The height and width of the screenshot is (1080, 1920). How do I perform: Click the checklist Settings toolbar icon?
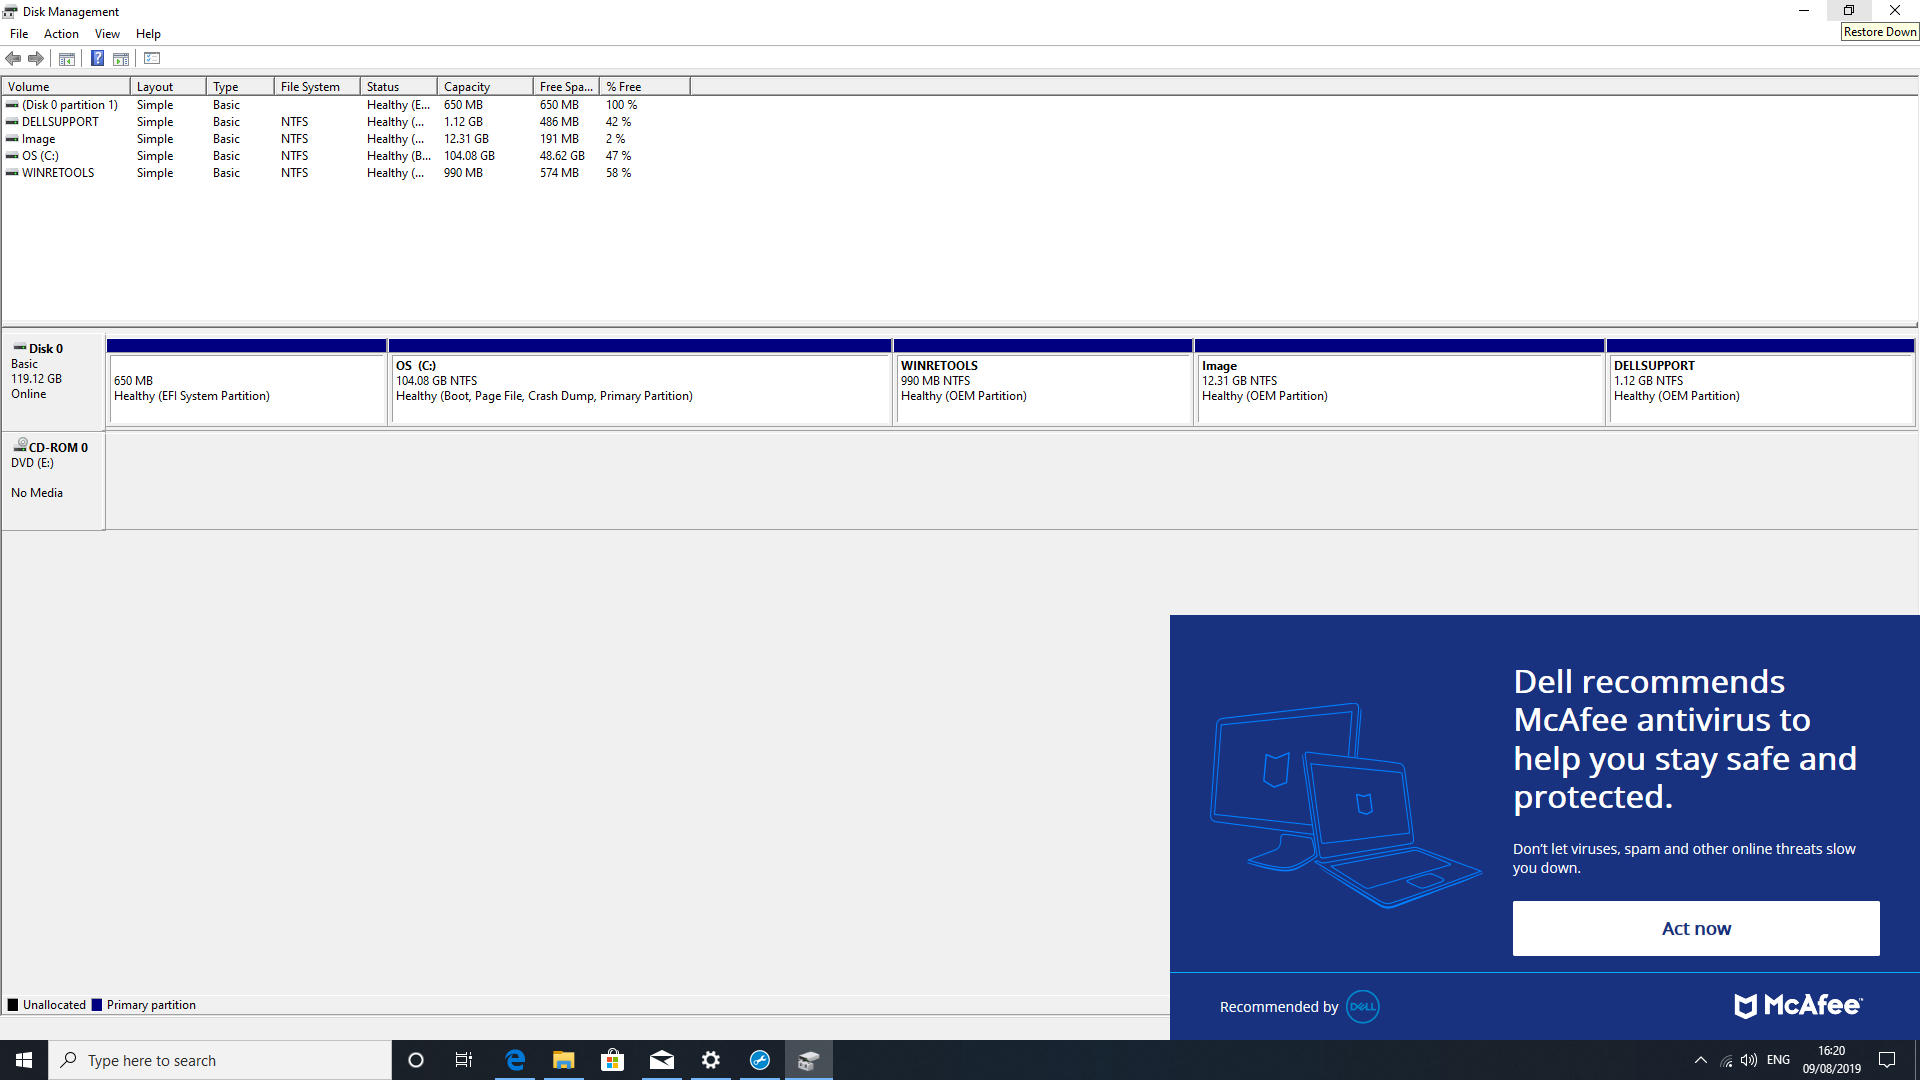pos(152,58)
